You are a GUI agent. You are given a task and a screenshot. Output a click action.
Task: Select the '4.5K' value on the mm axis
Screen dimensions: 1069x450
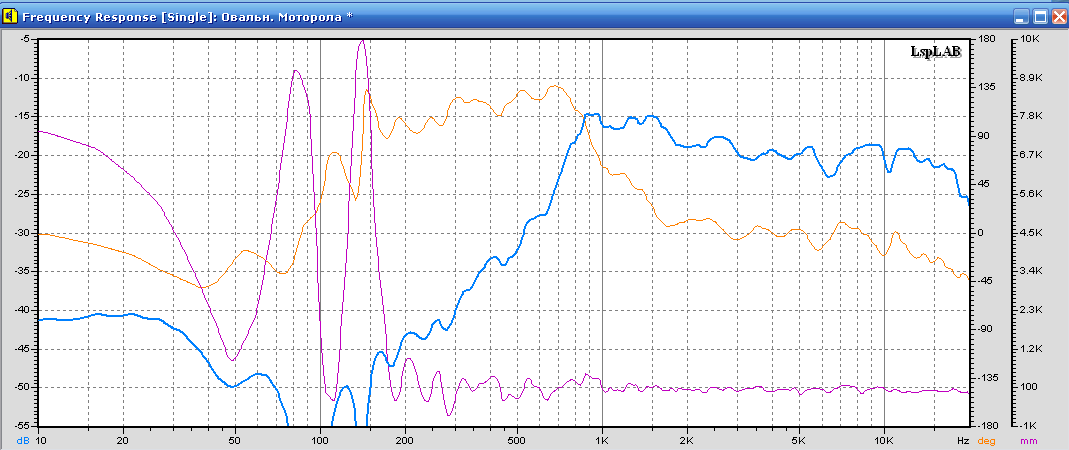click(1032, 232)
